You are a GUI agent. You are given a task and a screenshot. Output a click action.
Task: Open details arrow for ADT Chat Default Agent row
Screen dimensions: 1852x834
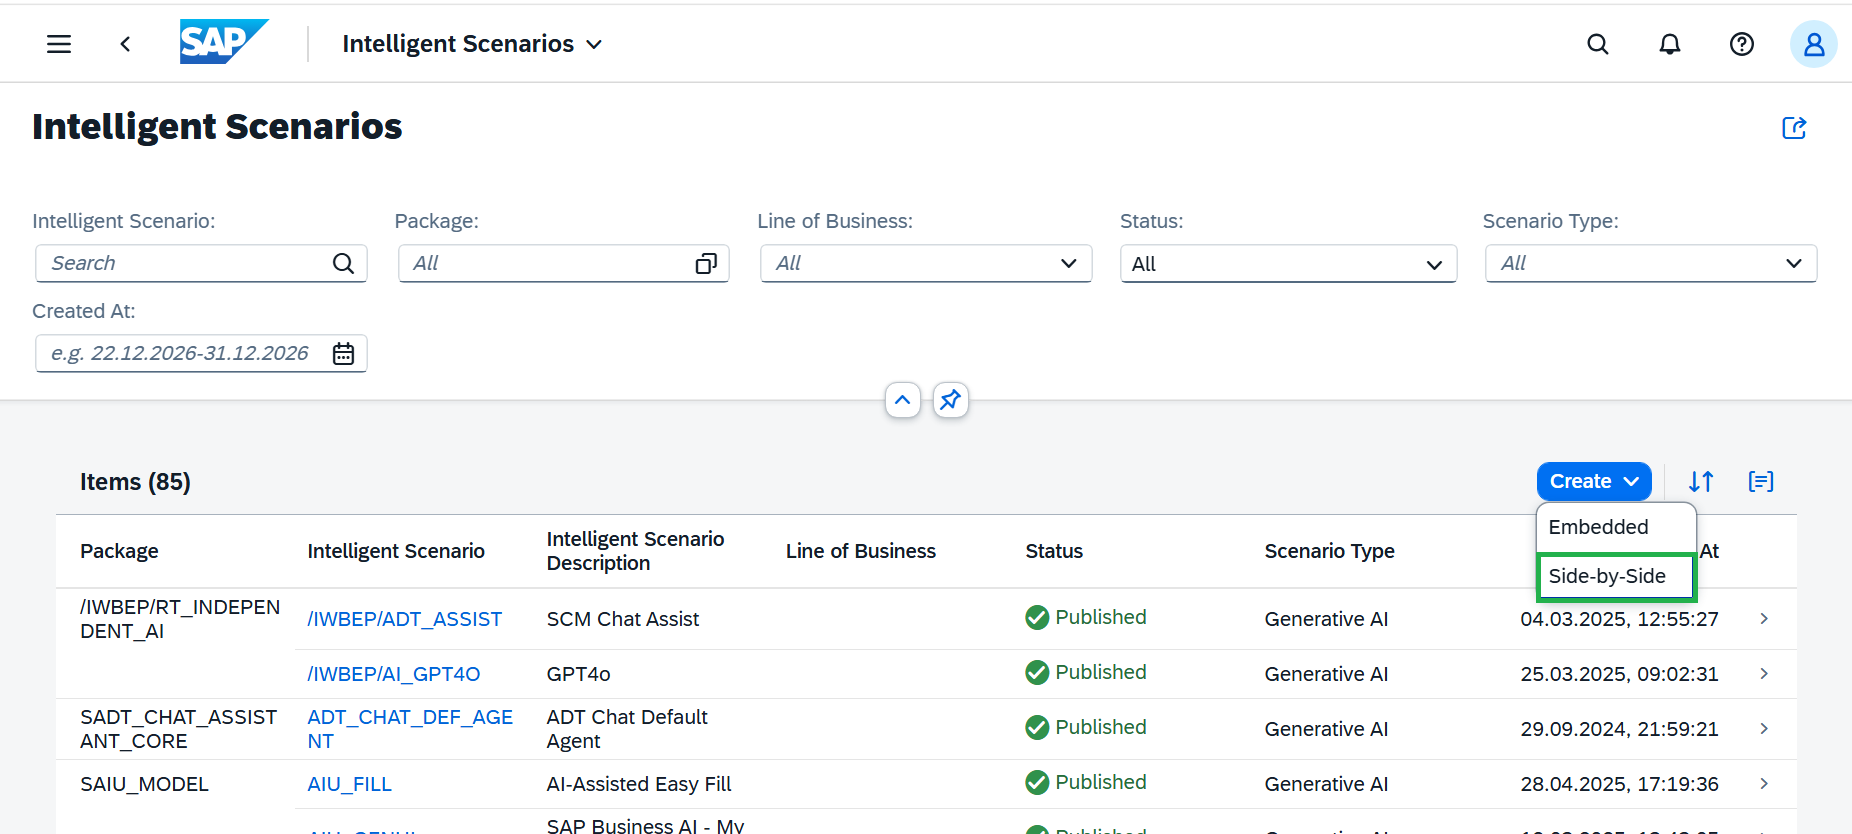pos(1764,729)
